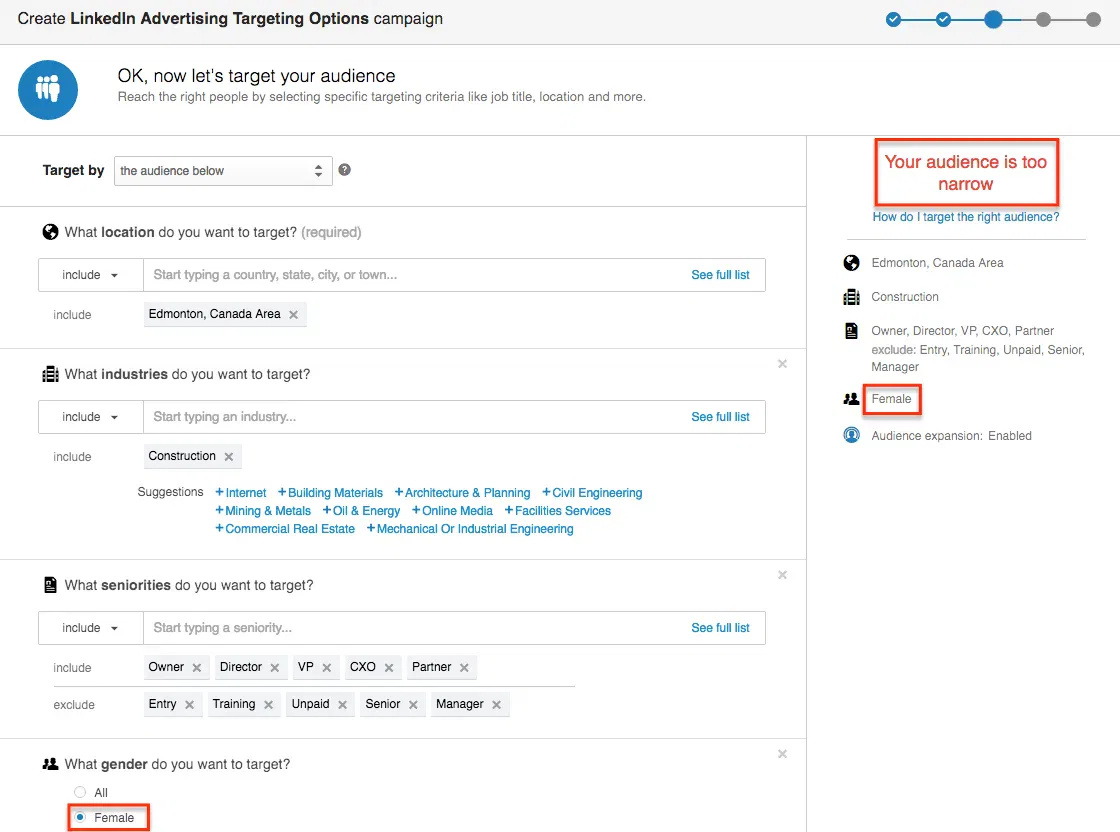The height and width of the screenshot is (832, 1120).
Task: Click the How do I target the right audience link
Action: click(965, 217)
